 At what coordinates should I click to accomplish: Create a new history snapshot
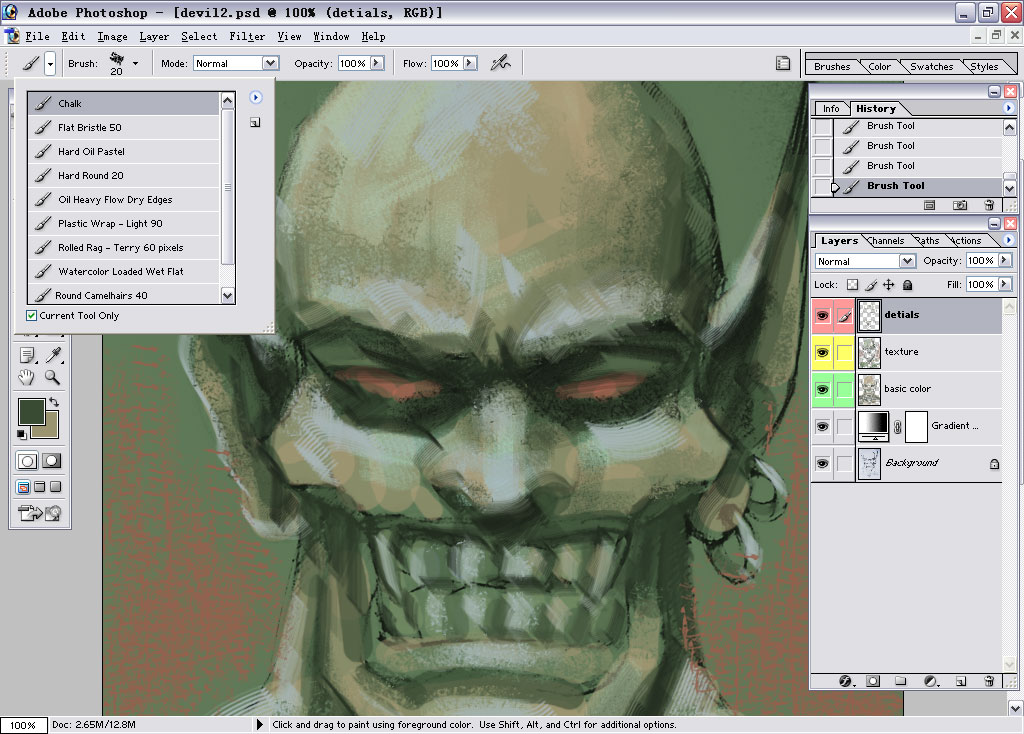[959, 205]
